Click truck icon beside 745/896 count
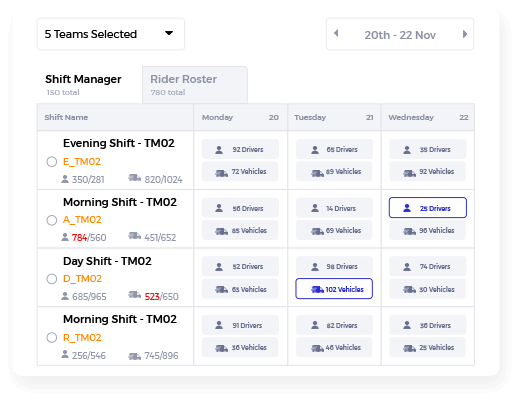This screenshot has width=520, height=401. [x=134, y=356]
